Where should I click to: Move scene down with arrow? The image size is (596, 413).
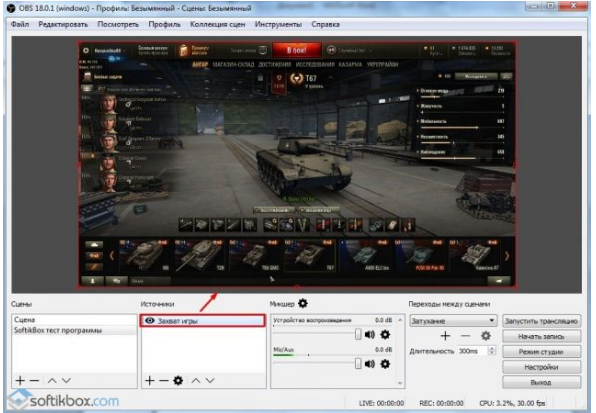pyautogui.click(x=67, y=380)
